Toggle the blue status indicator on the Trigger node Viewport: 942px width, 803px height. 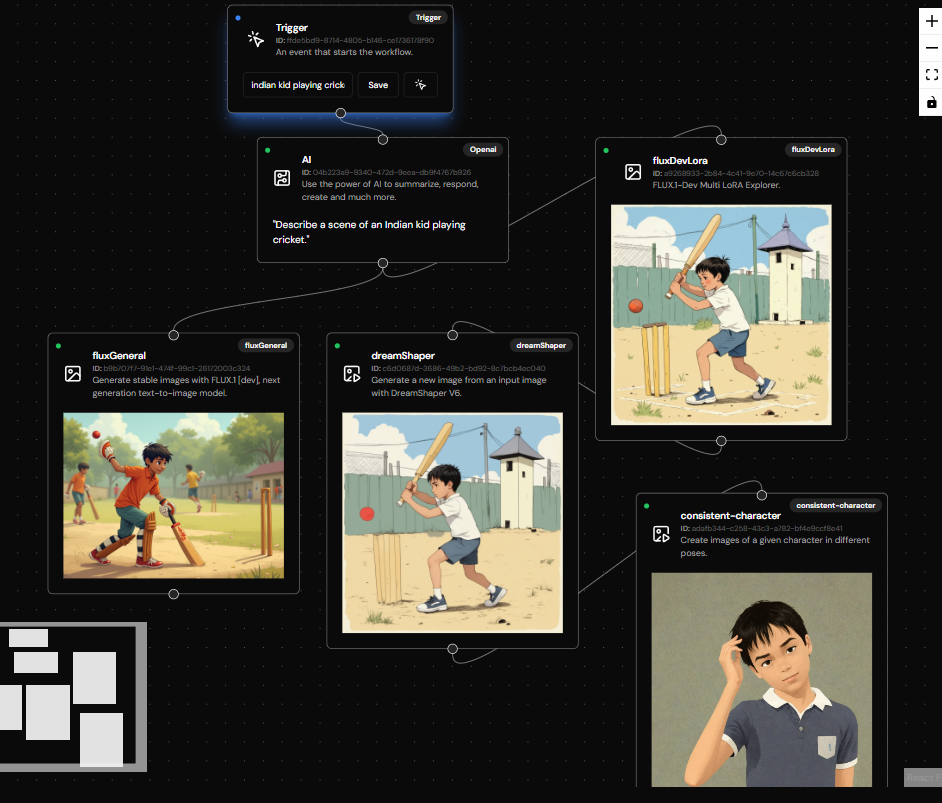[237, 17]
